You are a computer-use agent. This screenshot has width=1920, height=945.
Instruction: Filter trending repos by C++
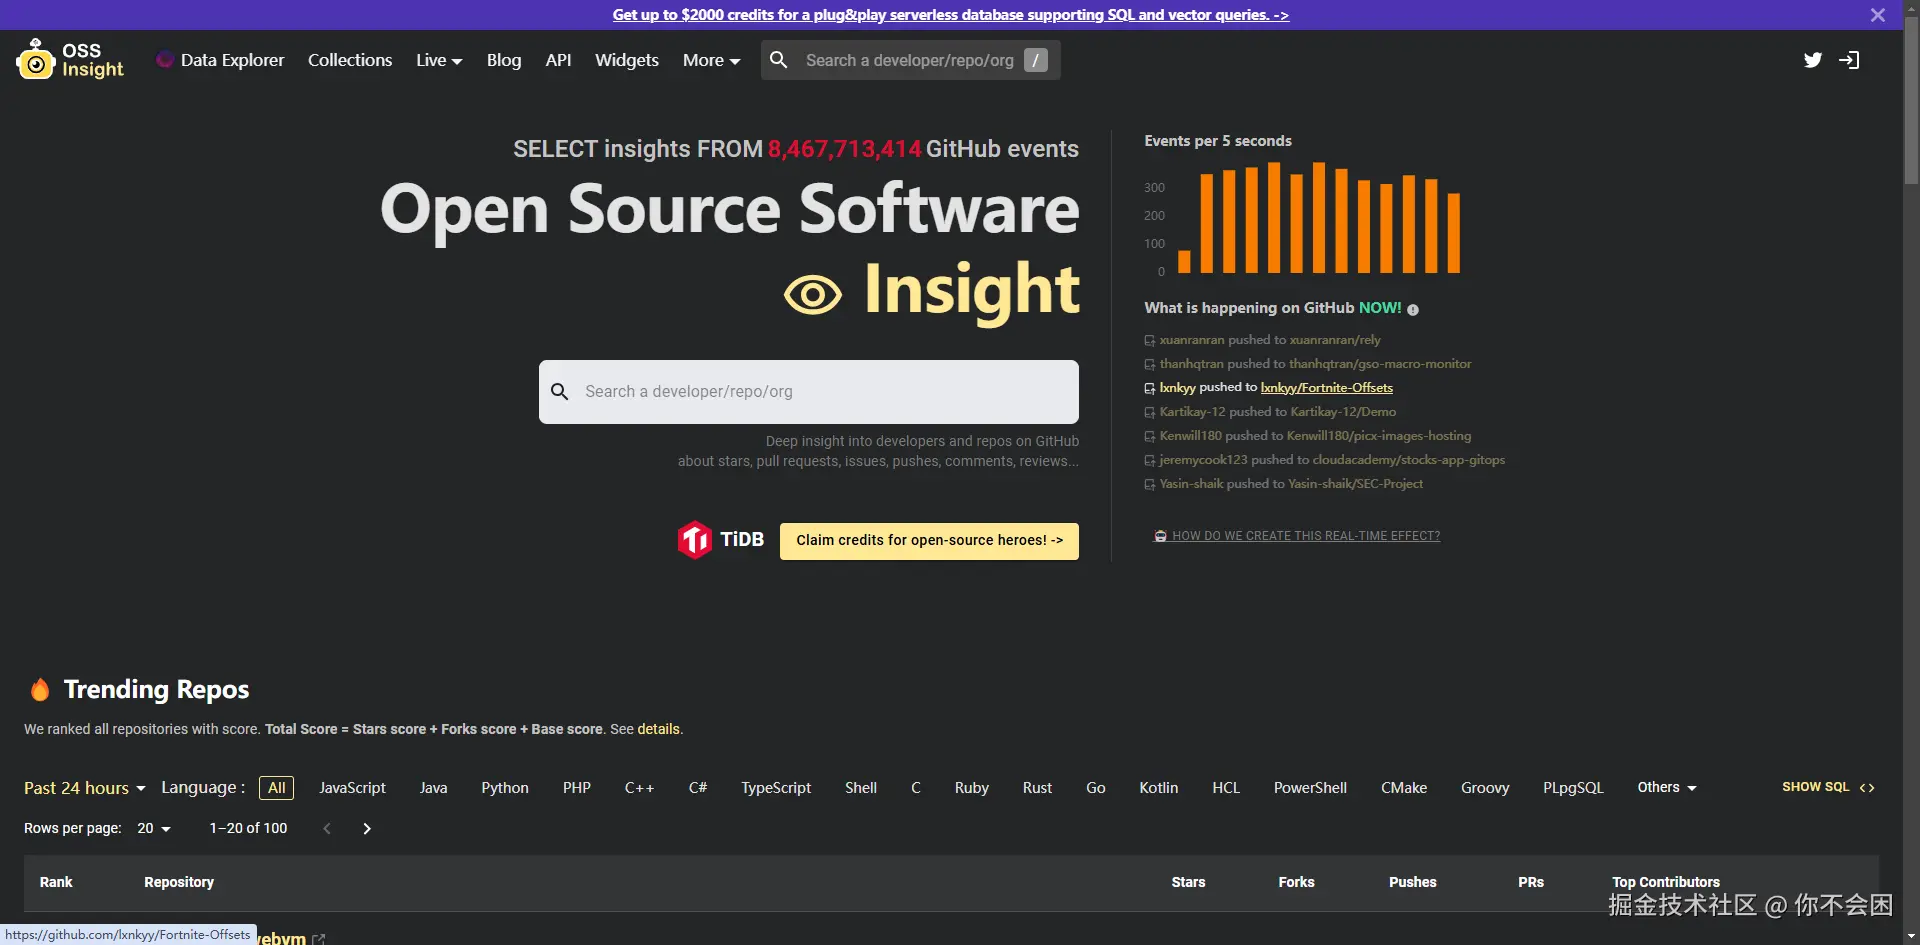pyautogui.click(x=640, y=788)
